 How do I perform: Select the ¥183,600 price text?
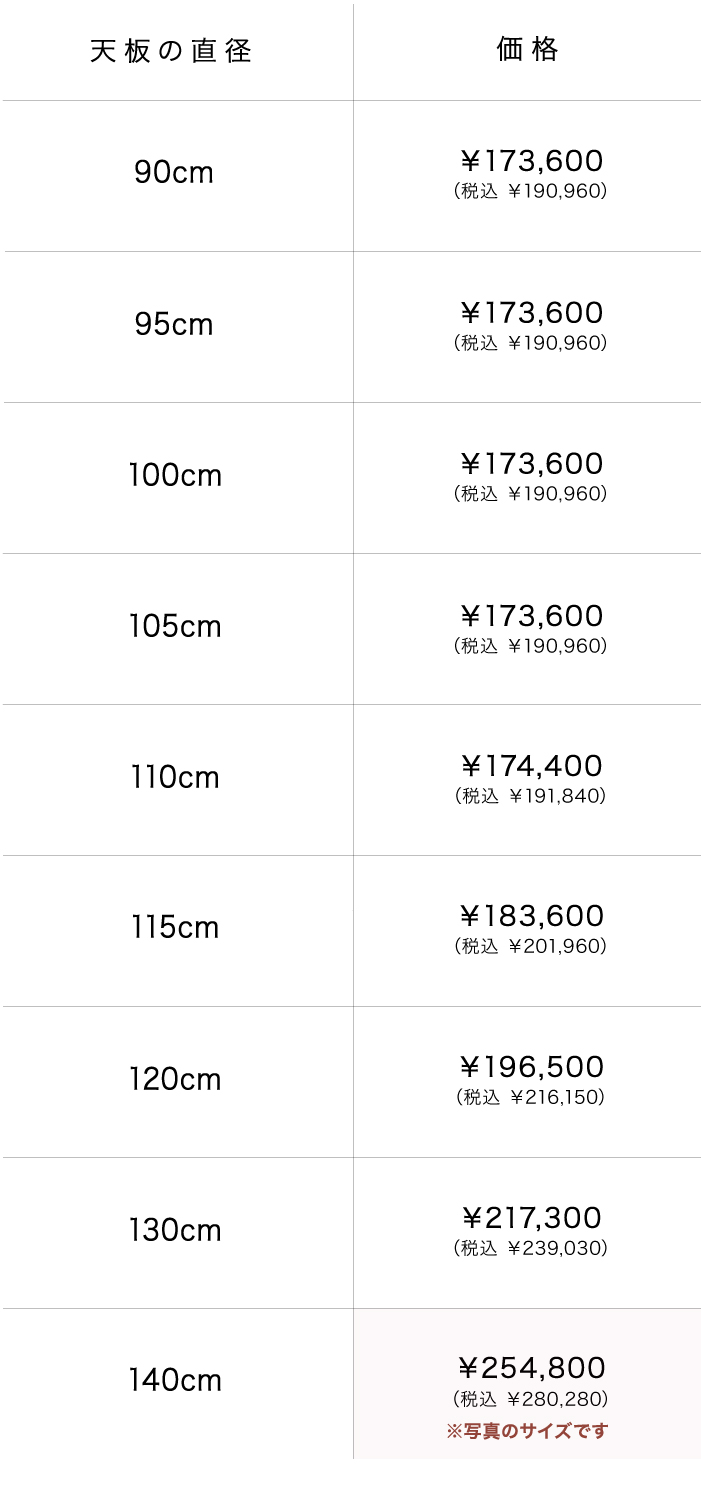531,916
